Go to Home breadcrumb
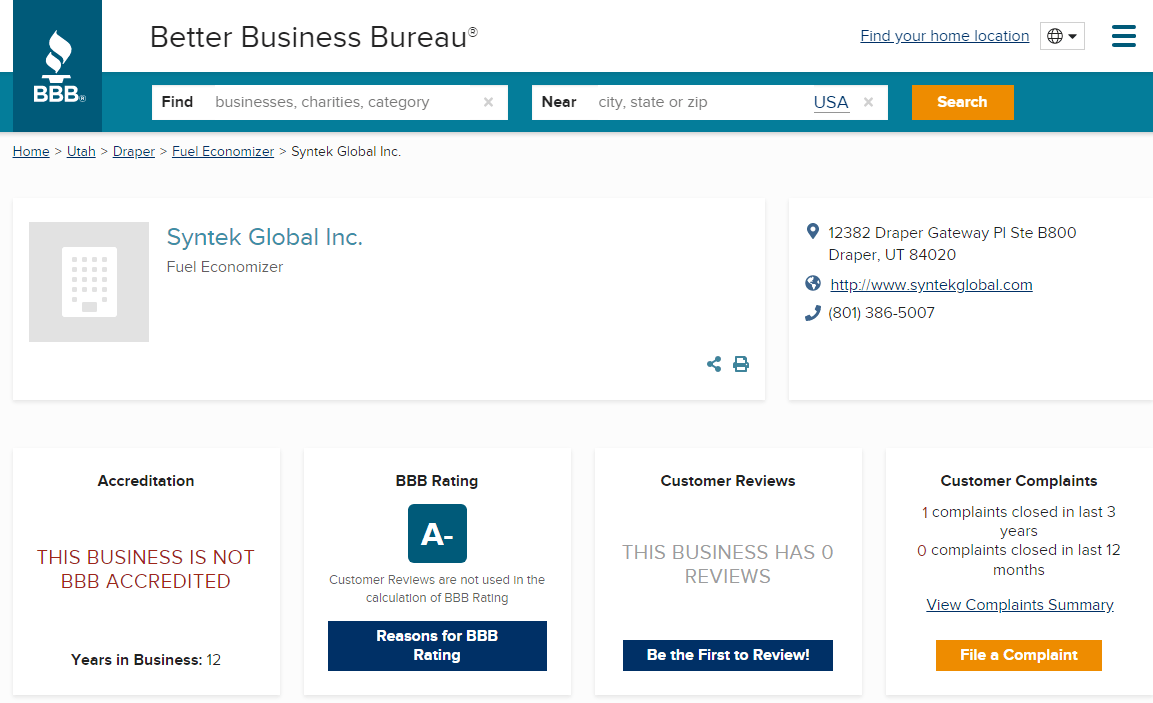Image resolution: width=1153 pixels, height=703 pixels. (31, 151)
